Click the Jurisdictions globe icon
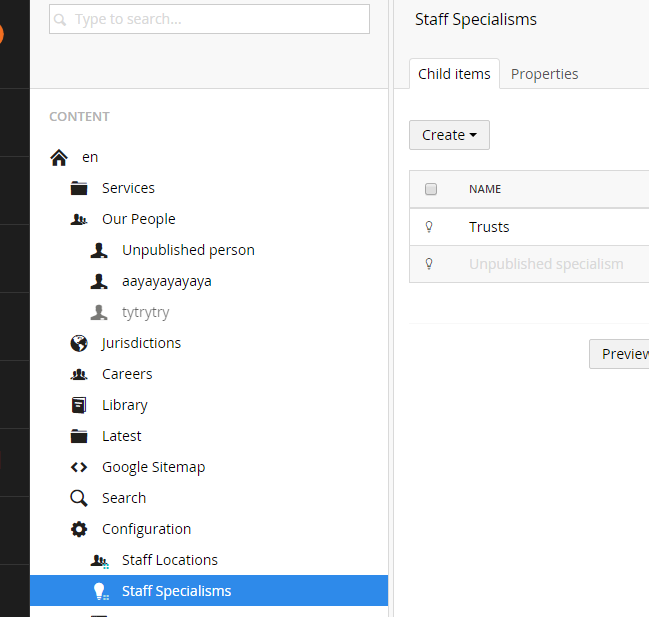This screenshot has width=649, height=617. (79, 343)
